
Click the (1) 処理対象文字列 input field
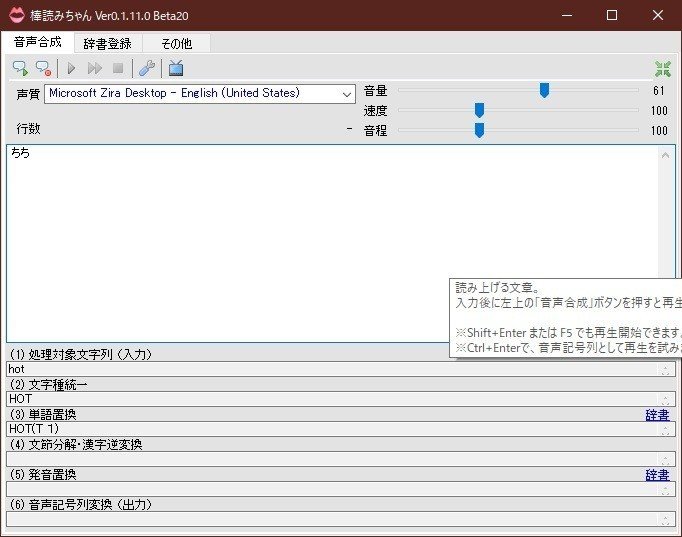[x=341, y=369]
